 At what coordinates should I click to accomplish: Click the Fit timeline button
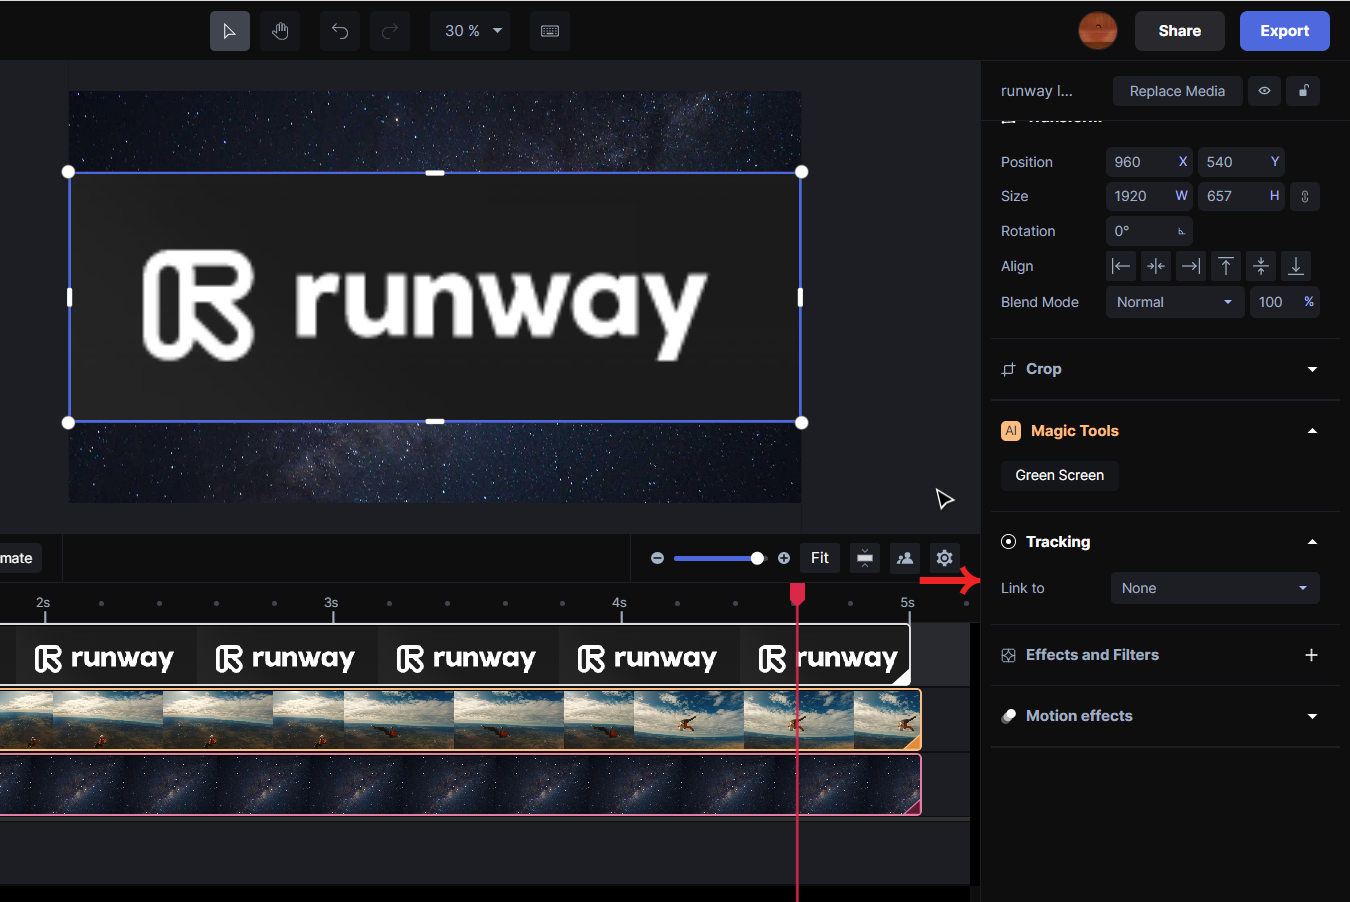pyautogui.click(x=820, y=558)
